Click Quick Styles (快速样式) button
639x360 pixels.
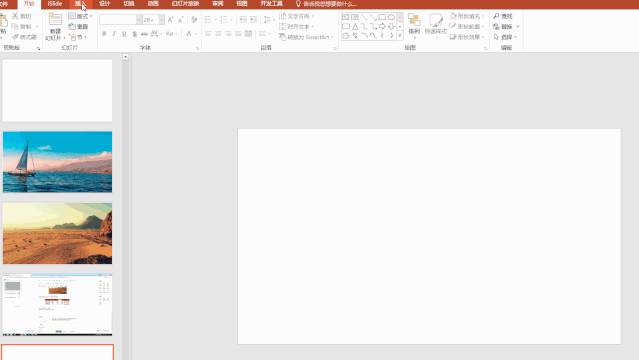(x=436, y=25)
